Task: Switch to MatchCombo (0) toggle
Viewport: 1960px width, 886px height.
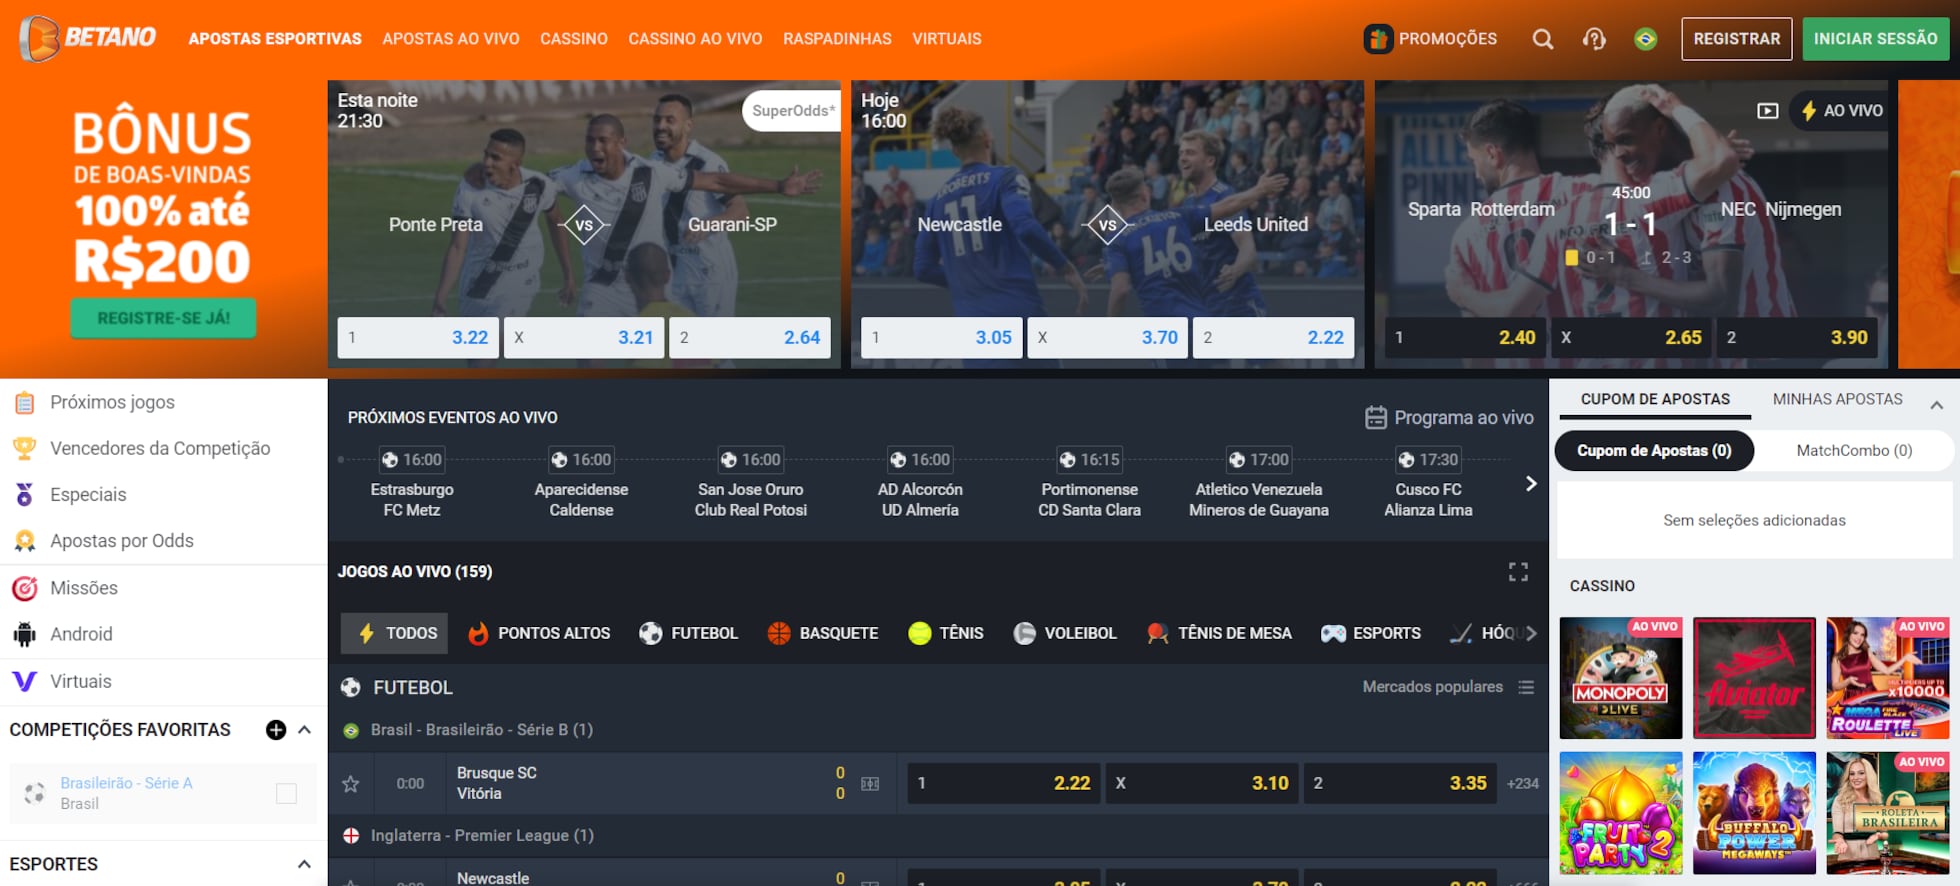Action: 1854,450
